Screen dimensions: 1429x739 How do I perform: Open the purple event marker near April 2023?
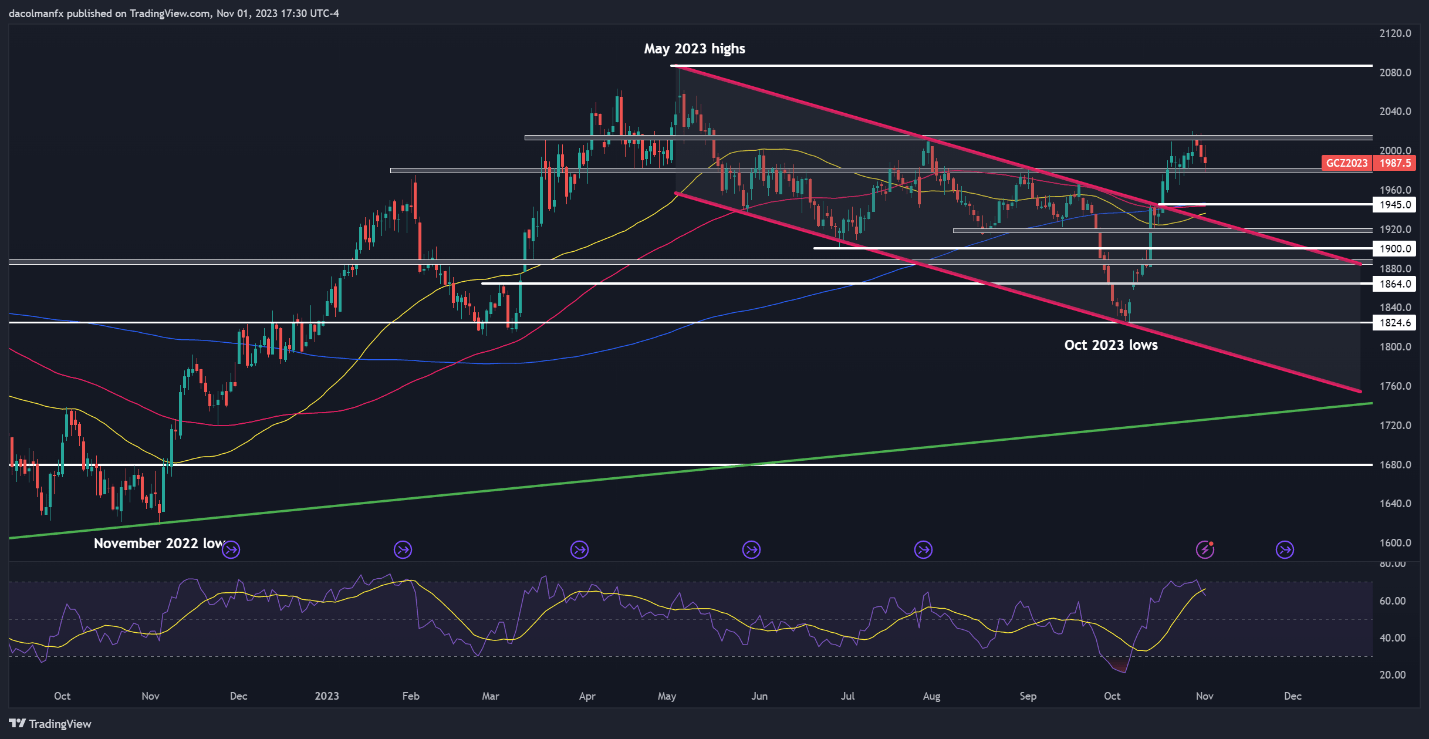pos(579,549)
